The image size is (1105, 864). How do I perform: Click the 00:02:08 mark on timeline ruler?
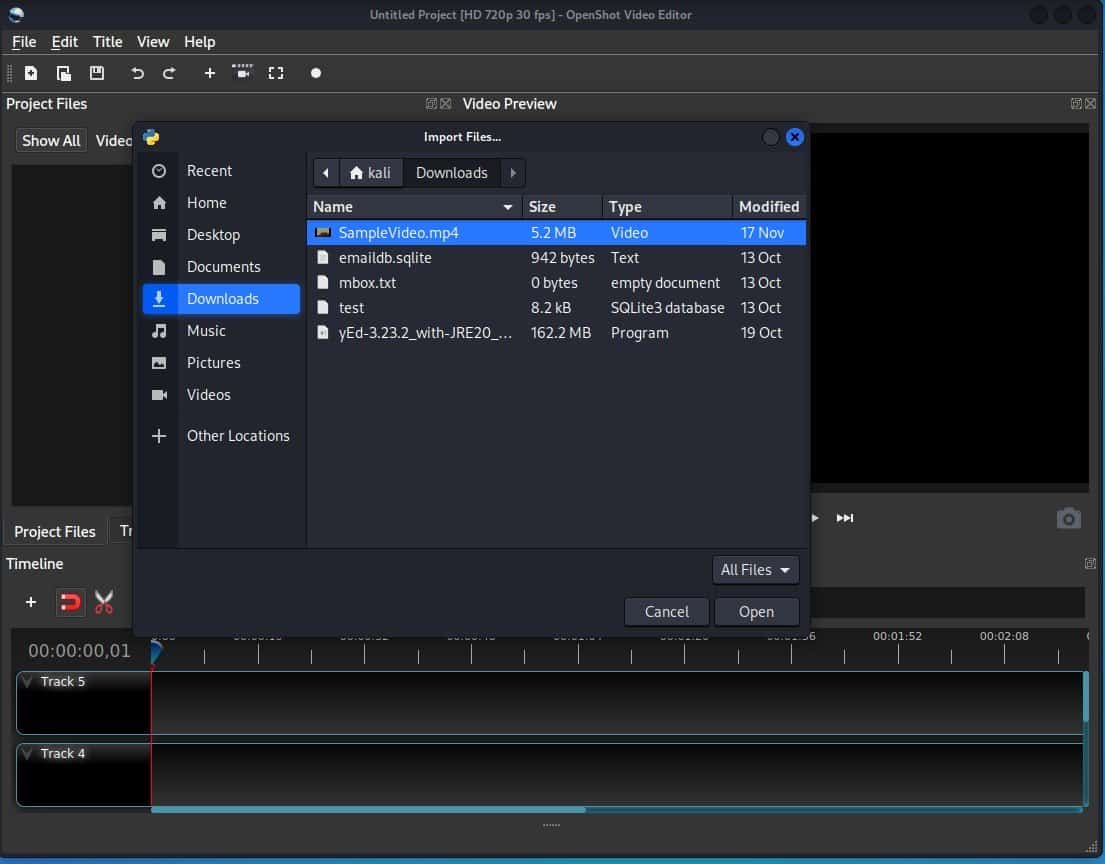pyautogui.click(x=1004, y=636)
